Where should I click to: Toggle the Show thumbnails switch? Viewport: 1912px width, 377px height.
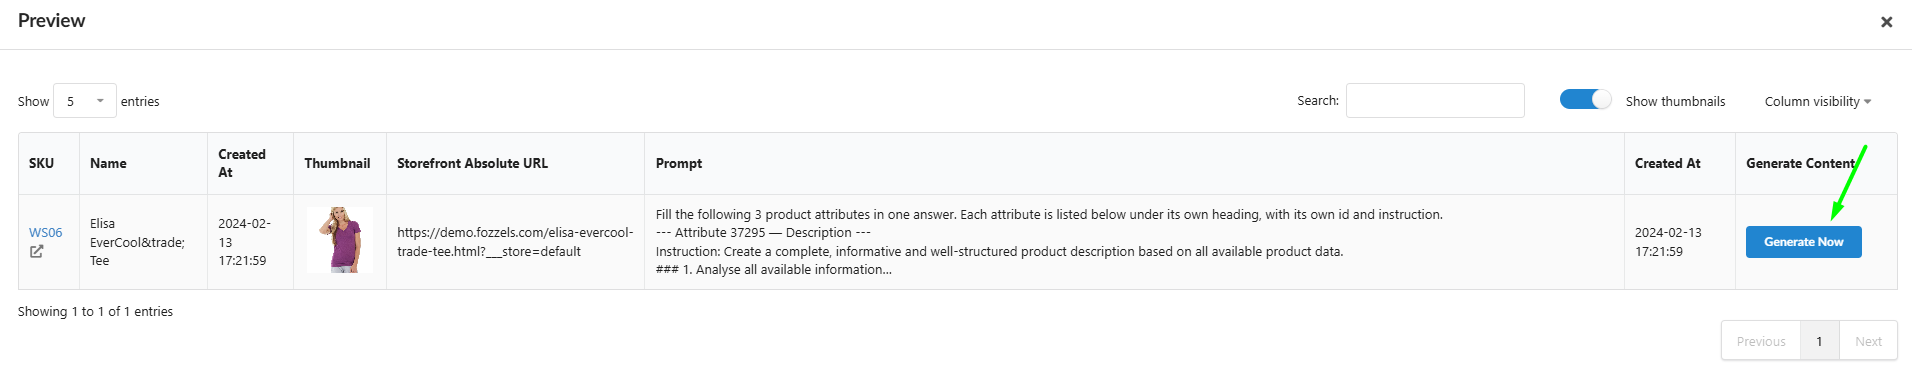click(1585, 100)
